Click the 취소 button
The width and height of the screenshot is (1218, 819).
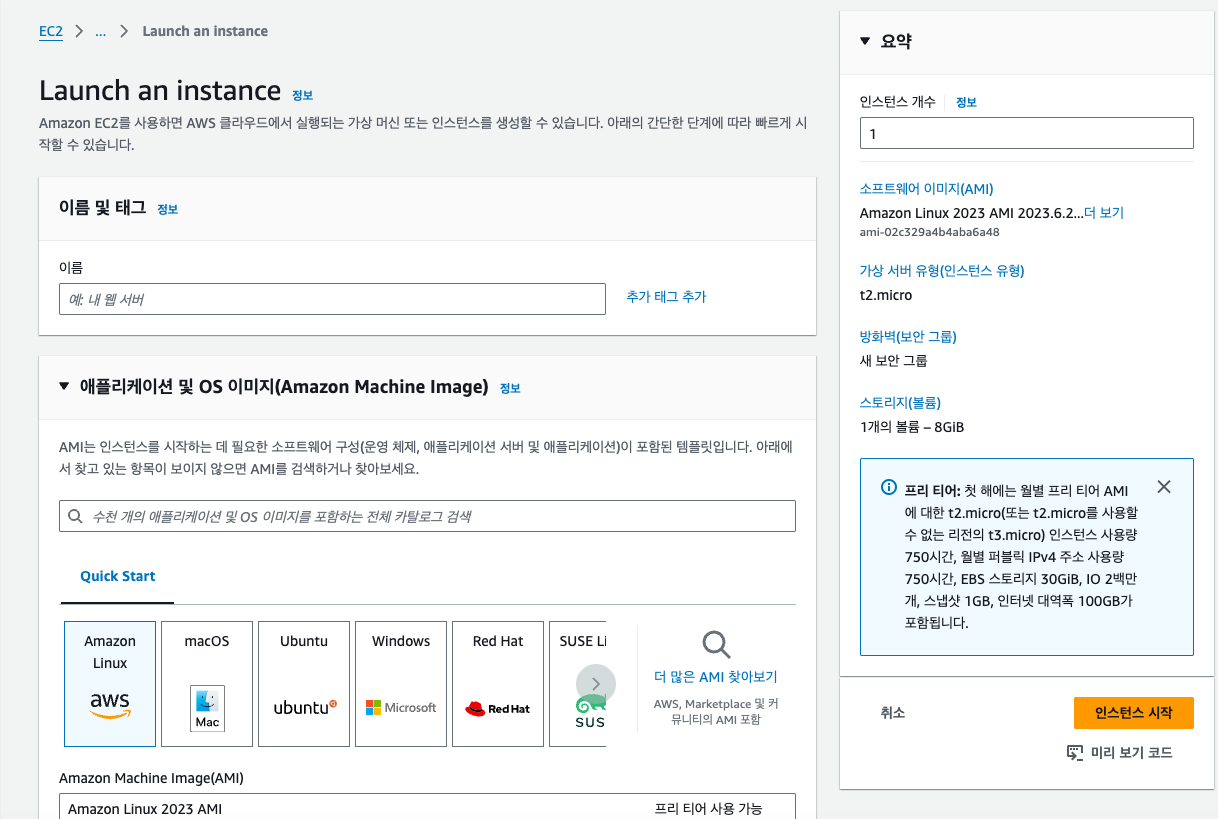893,713
